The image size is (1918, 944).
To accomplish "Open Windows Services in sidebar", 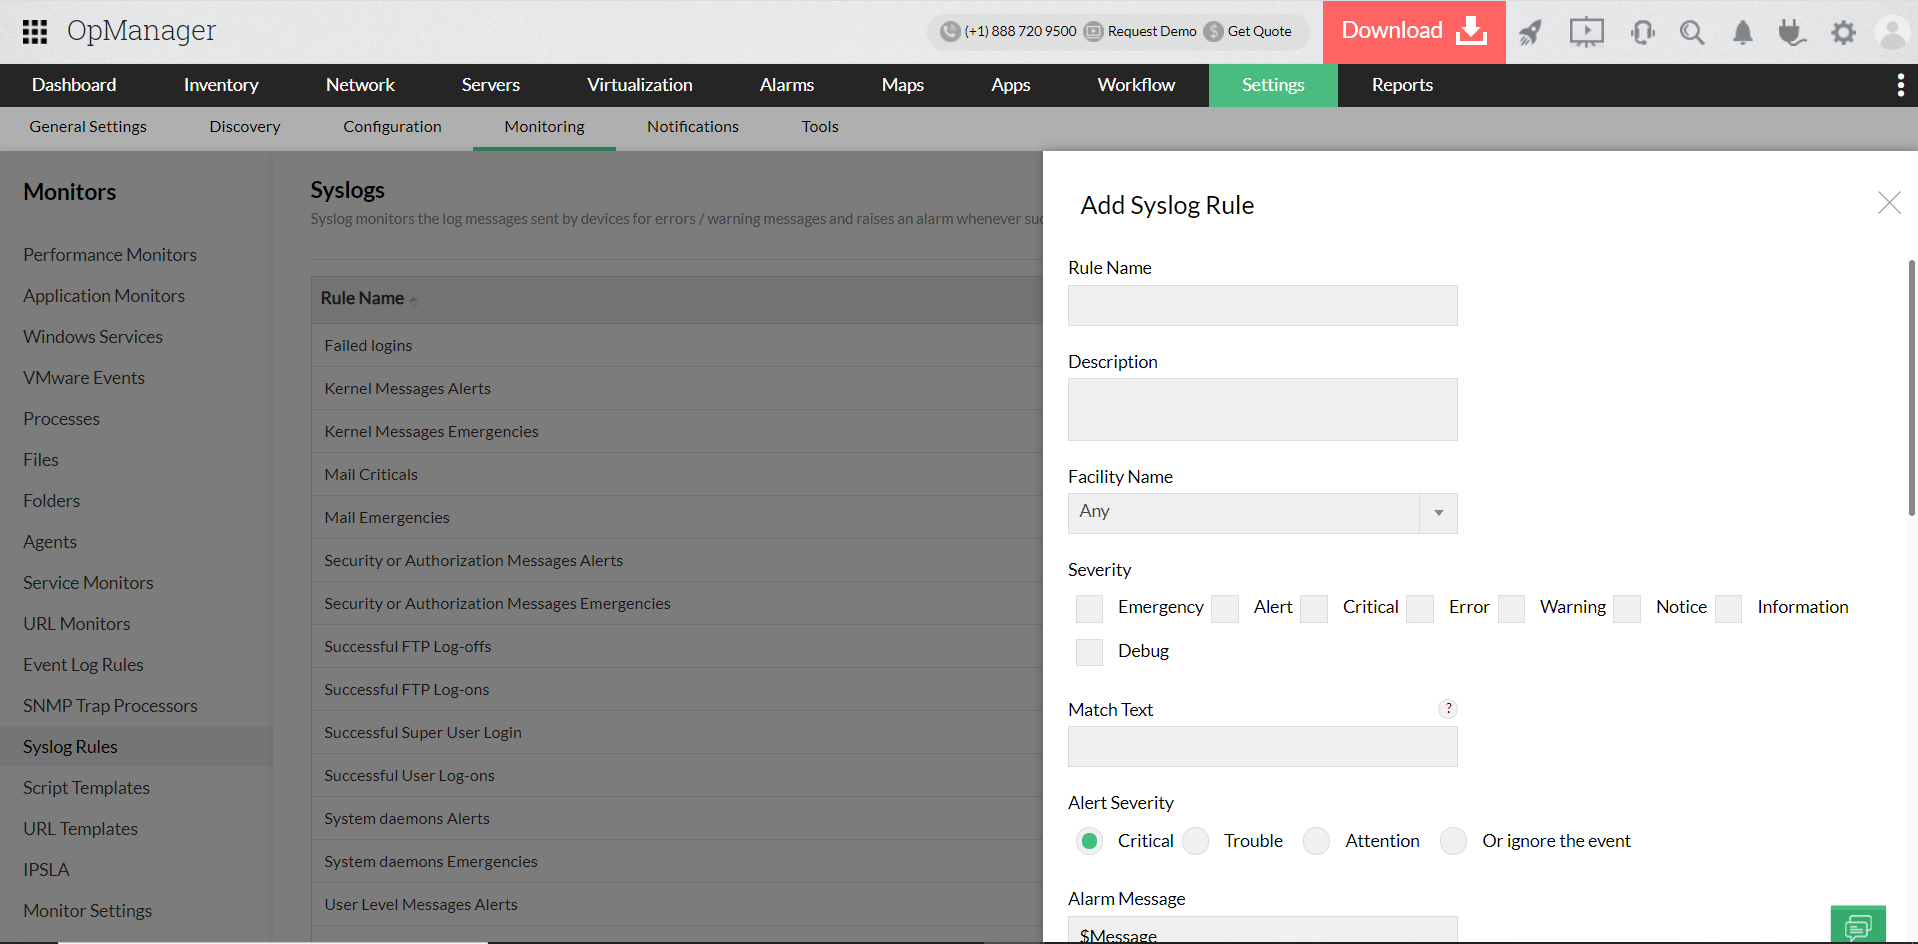I will (x=93, y=337).
